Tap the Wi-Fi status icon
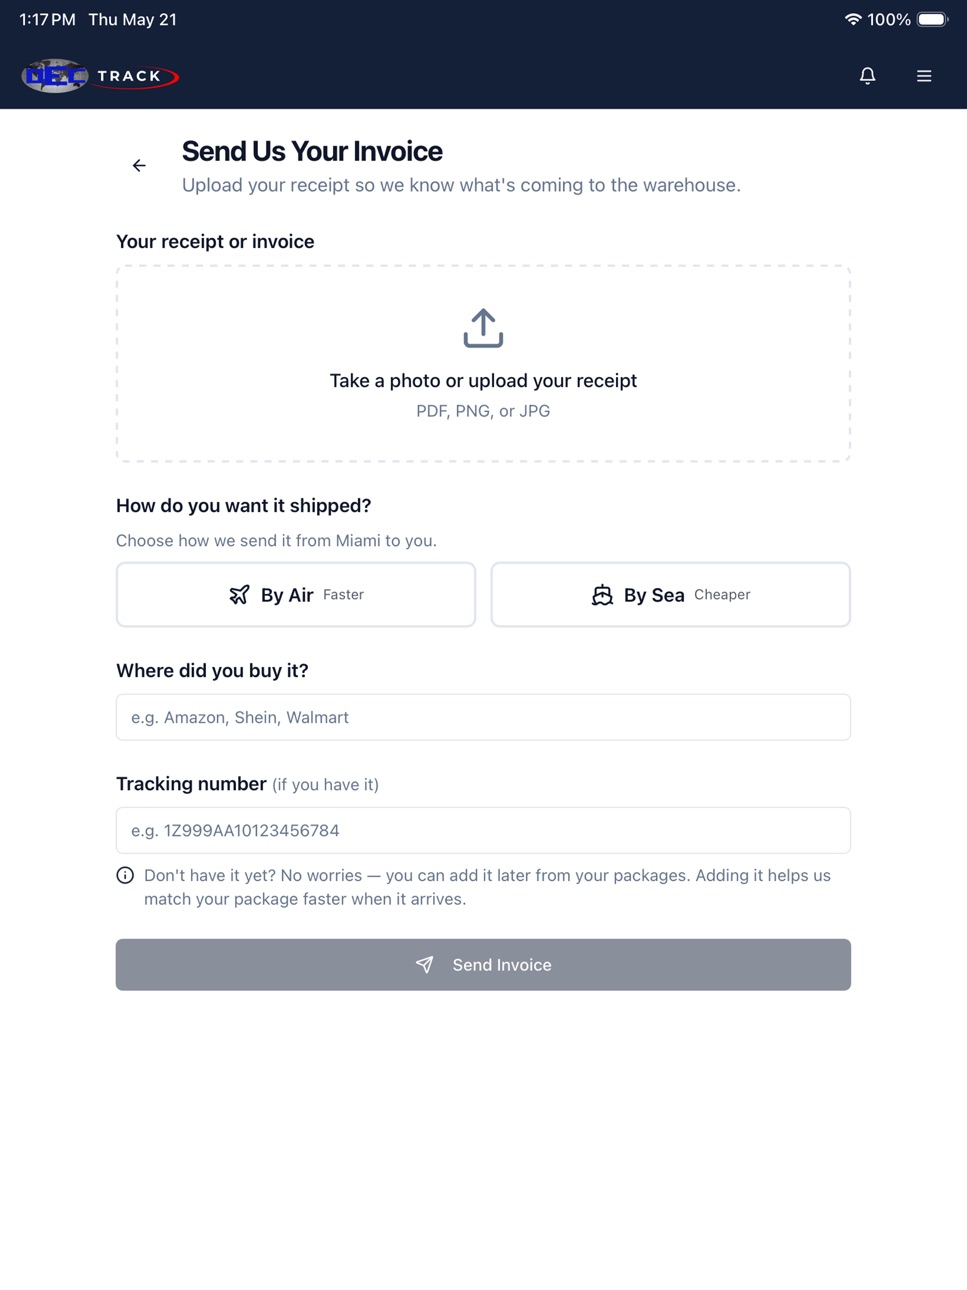This screenshot has width=967, height=1290. pyautogui.click(x=853, y=19)
